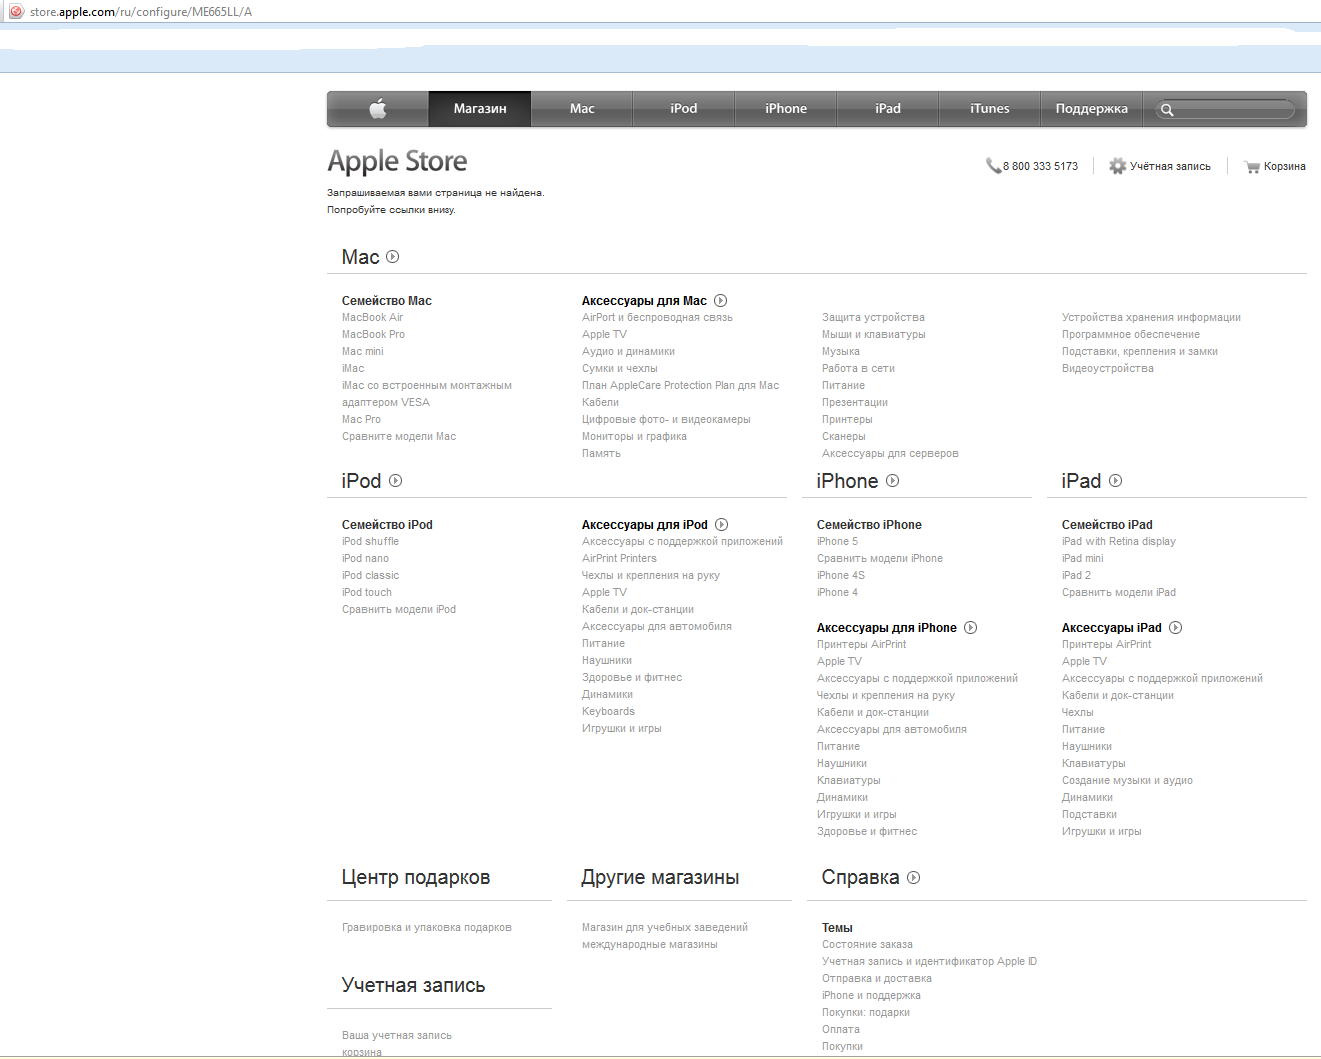Click arrow circle next to Справка heading
This screenshot has height=1059, width=1321.
[x=914, y=878]
